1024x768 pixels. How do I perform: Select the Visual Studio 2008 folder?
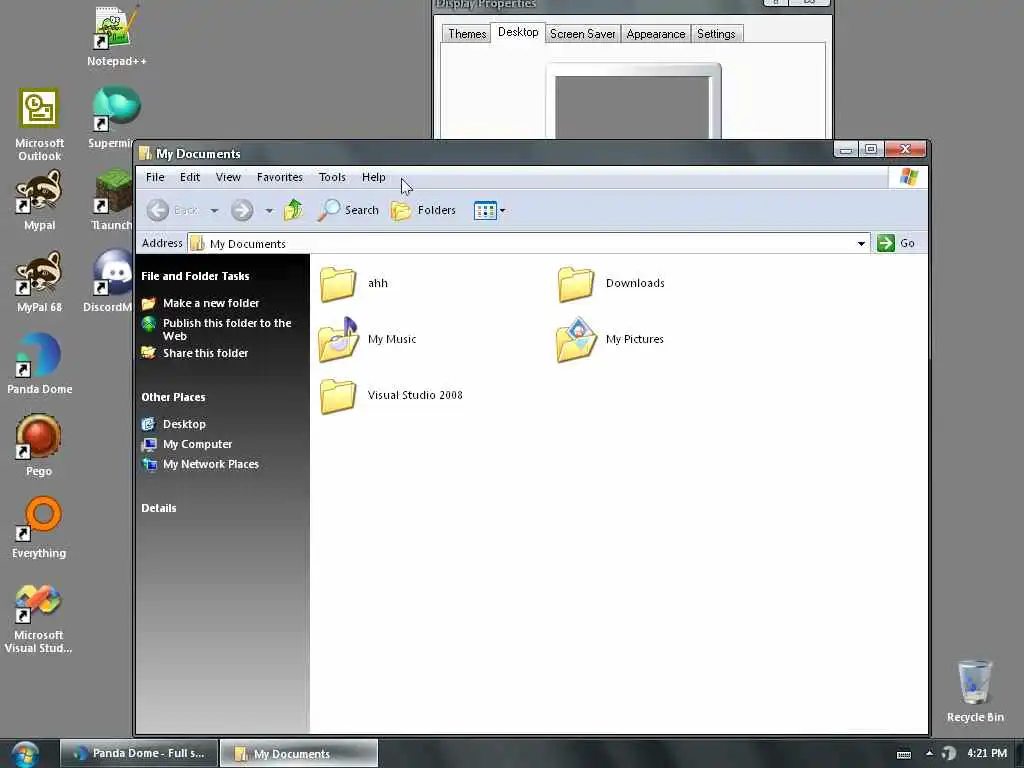tap(391, 395)
